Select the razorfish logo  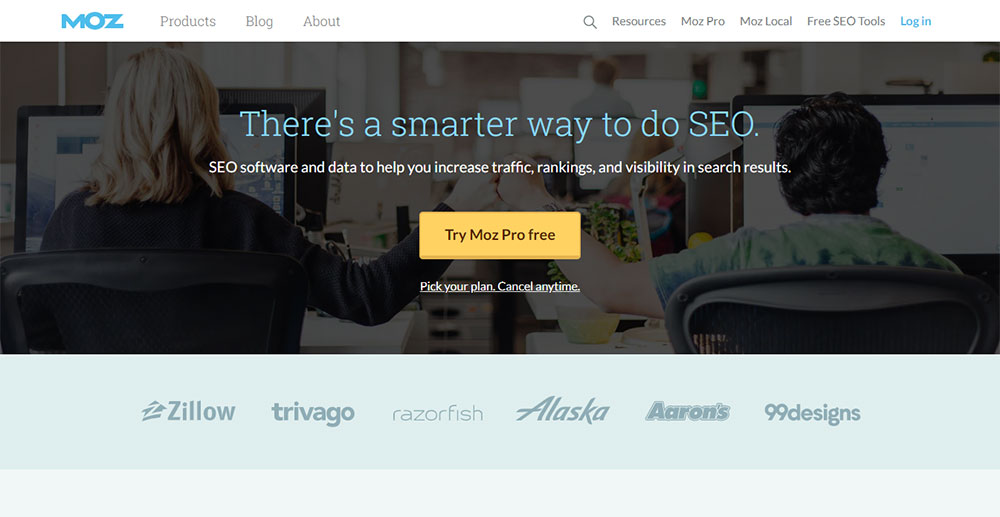(438, 414)
